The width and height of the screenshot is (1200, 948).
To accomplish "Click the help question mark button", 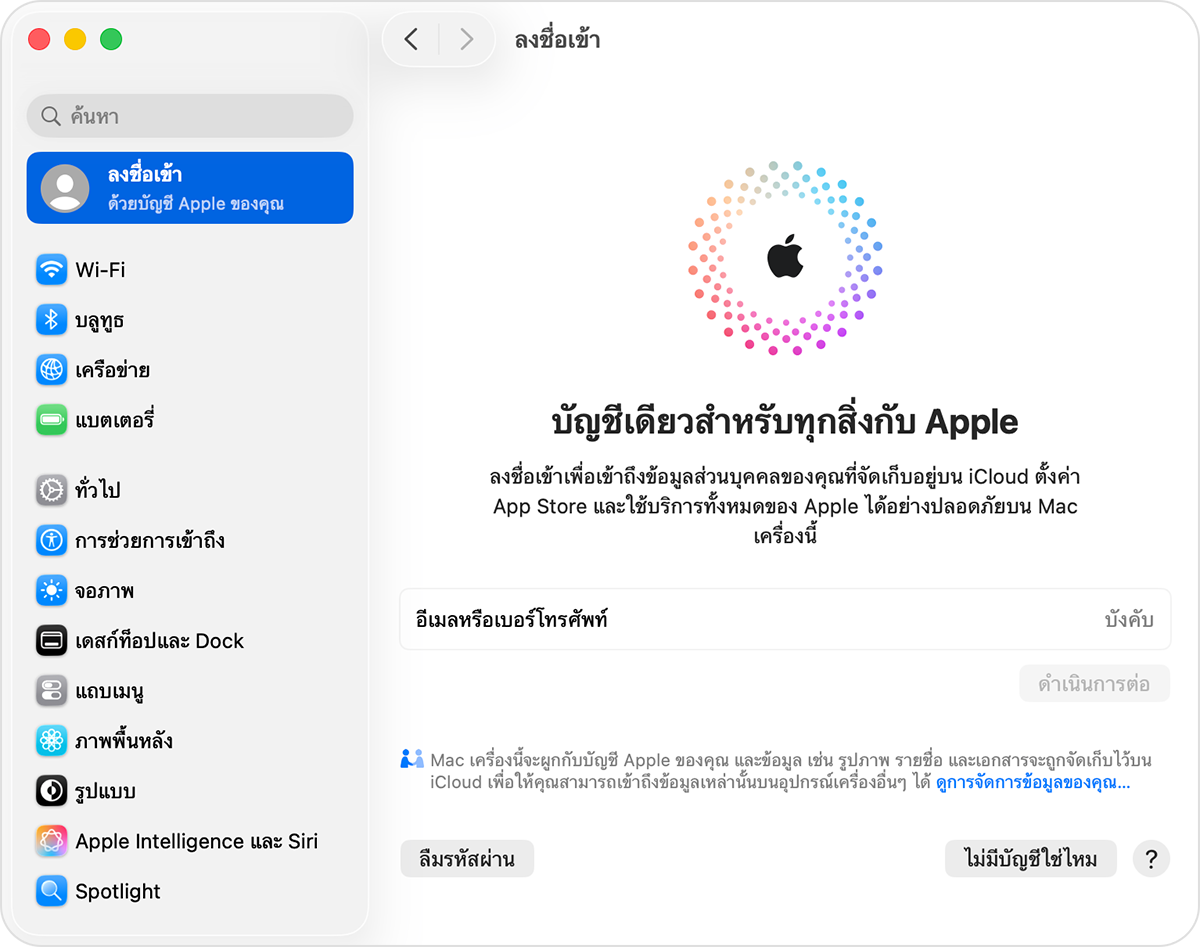I will click(1151, 858).
